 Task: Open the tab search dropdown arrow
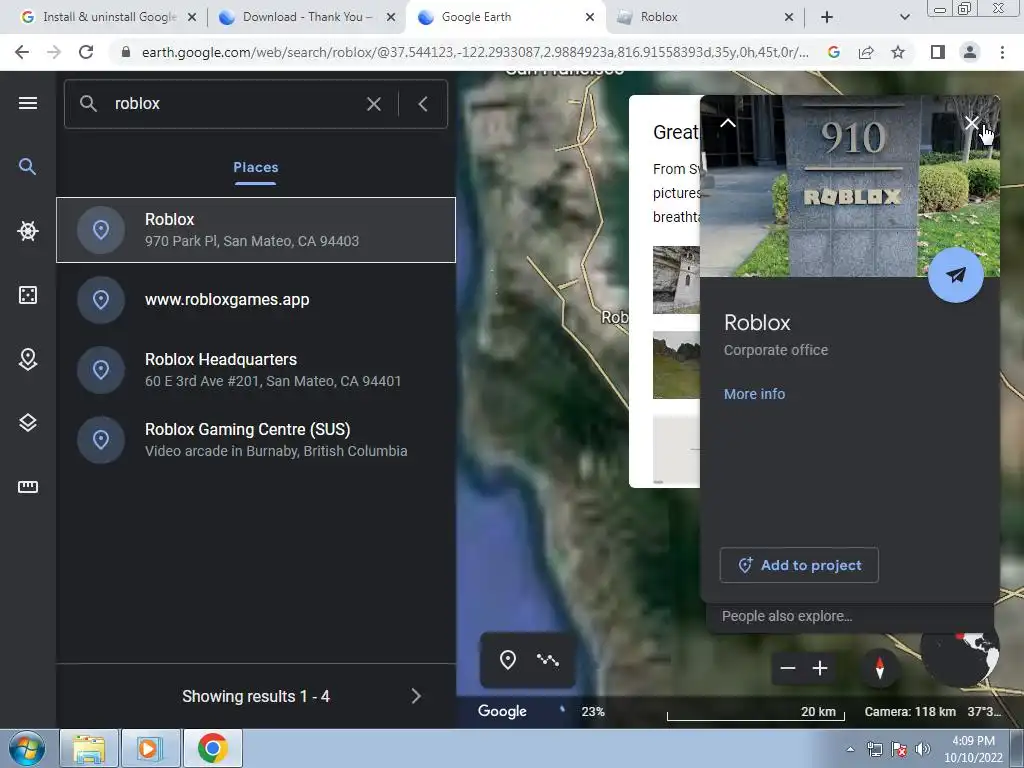pos(904,17)
